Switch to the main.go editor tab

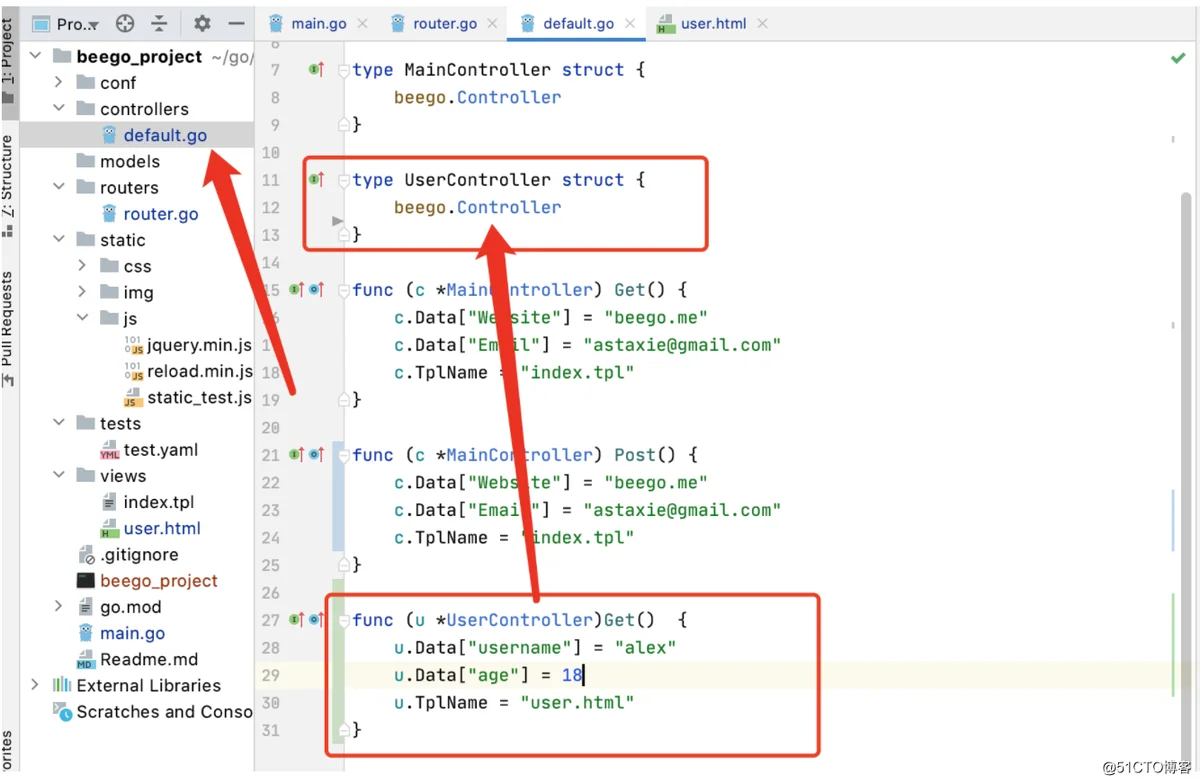pyautogui.click(x=318, y=23)
